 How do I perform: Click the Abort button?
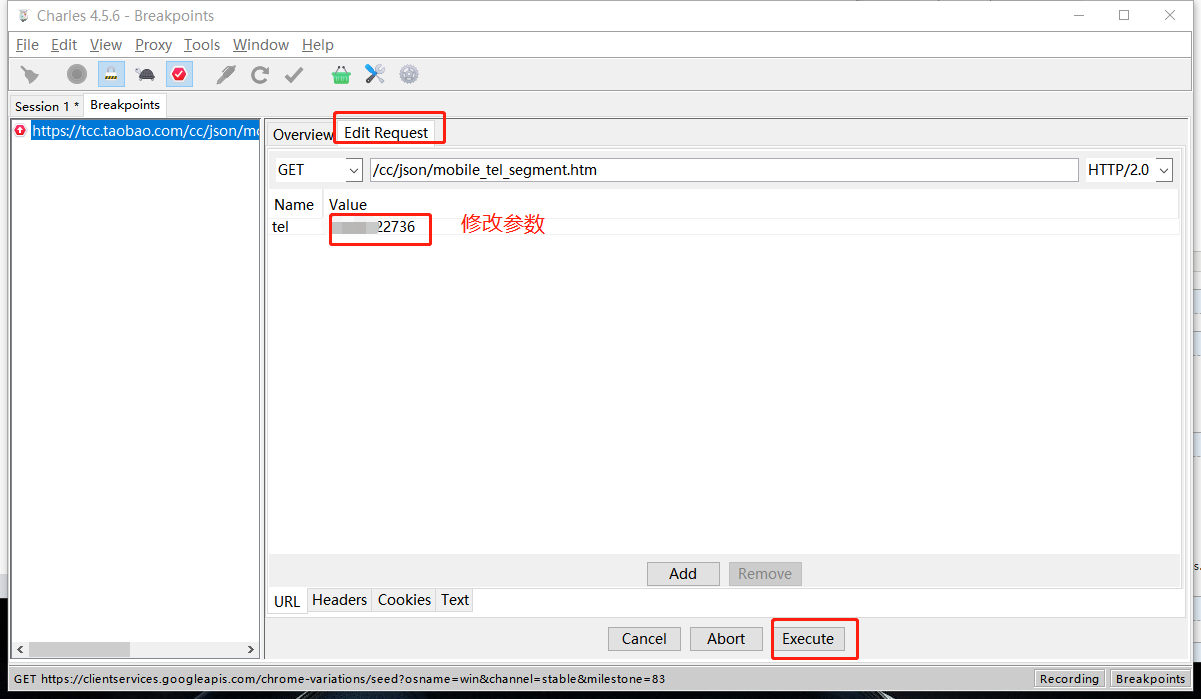point(726,639)
